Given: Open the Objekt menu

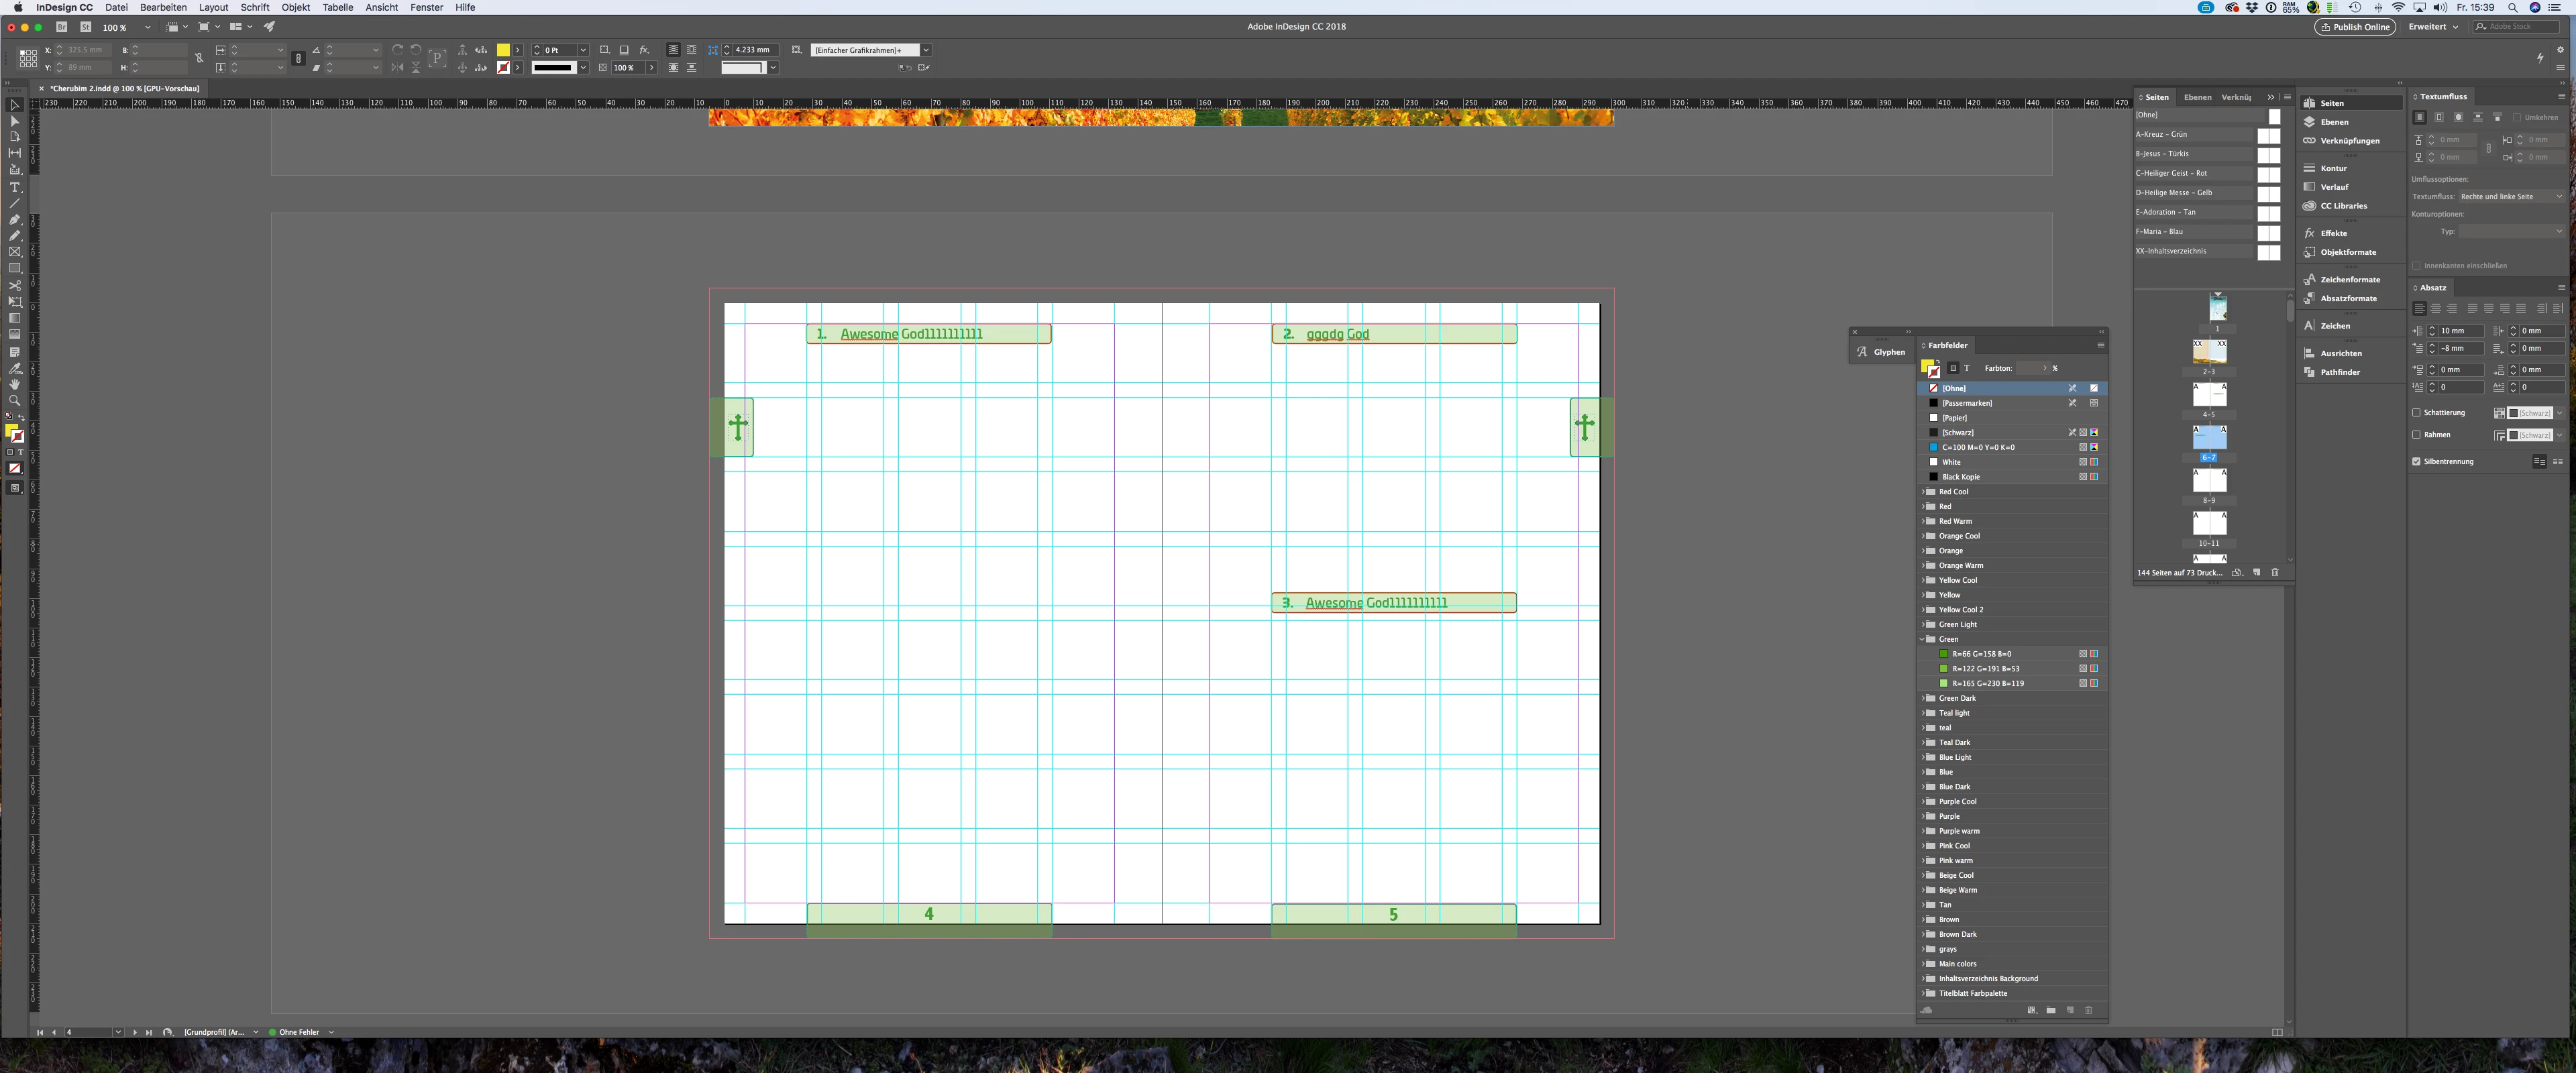Looking at the screenshot, I should click(295, 7).
